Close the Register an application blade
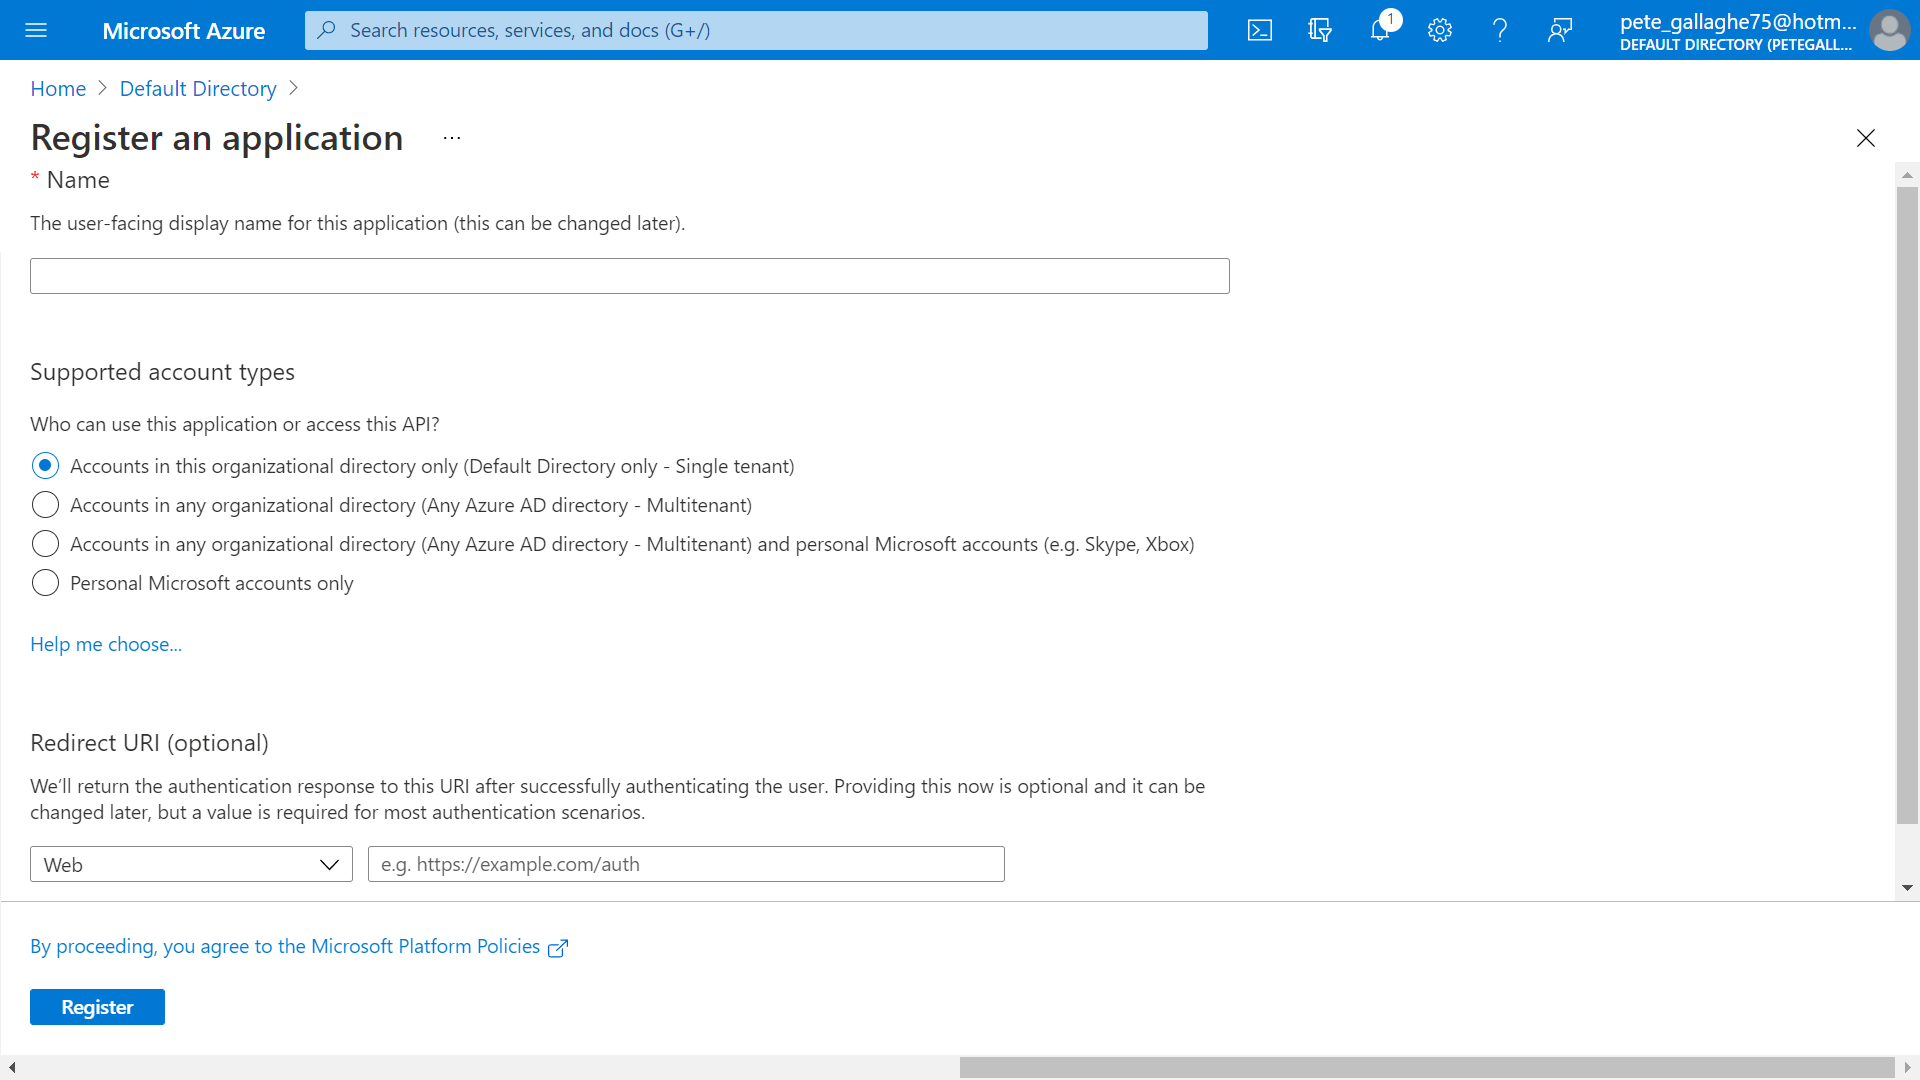1920x1080 pixels. click(x=1866, y=138)
